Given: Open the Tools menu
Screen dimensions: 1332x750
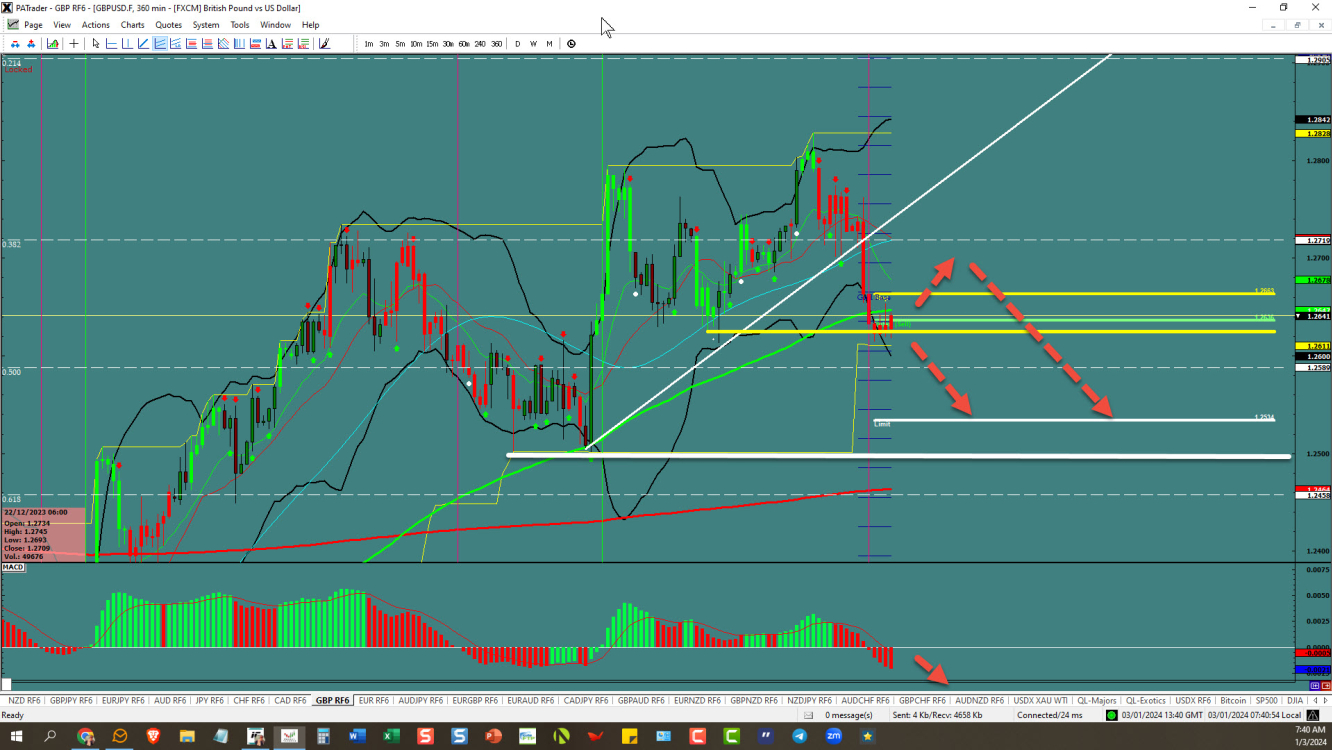Looking at the screenshot, I should 240,25.
